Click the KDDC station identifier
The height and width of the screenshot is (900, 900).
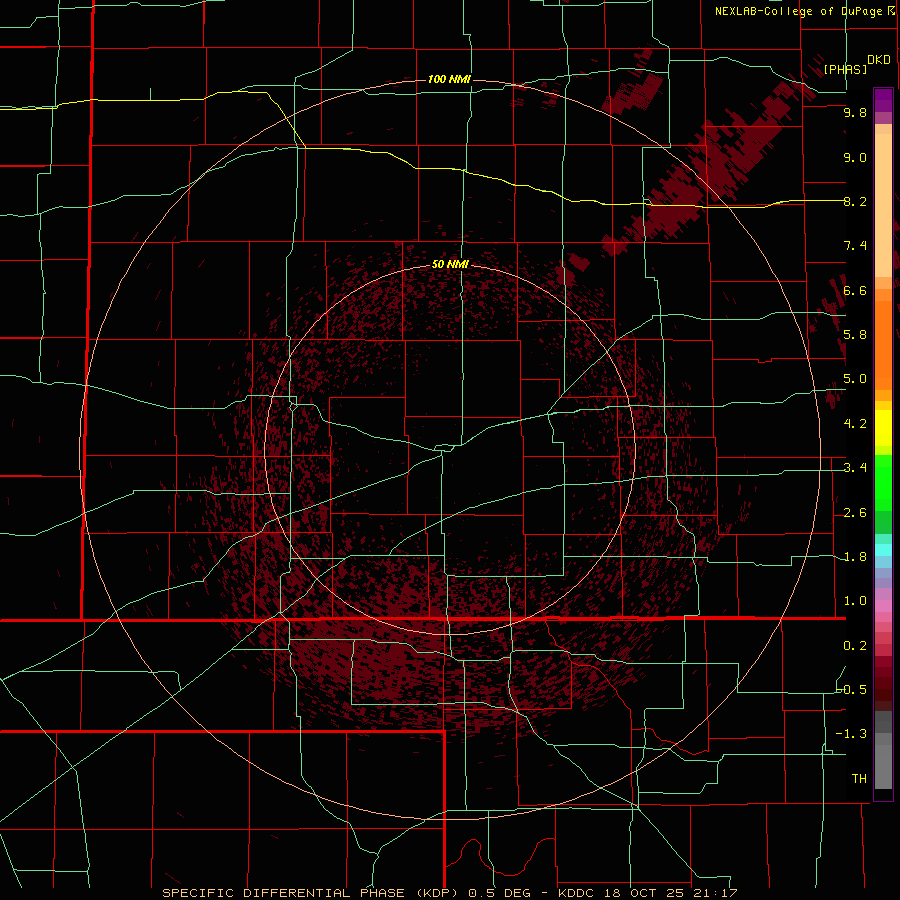[x=576, y=893]
